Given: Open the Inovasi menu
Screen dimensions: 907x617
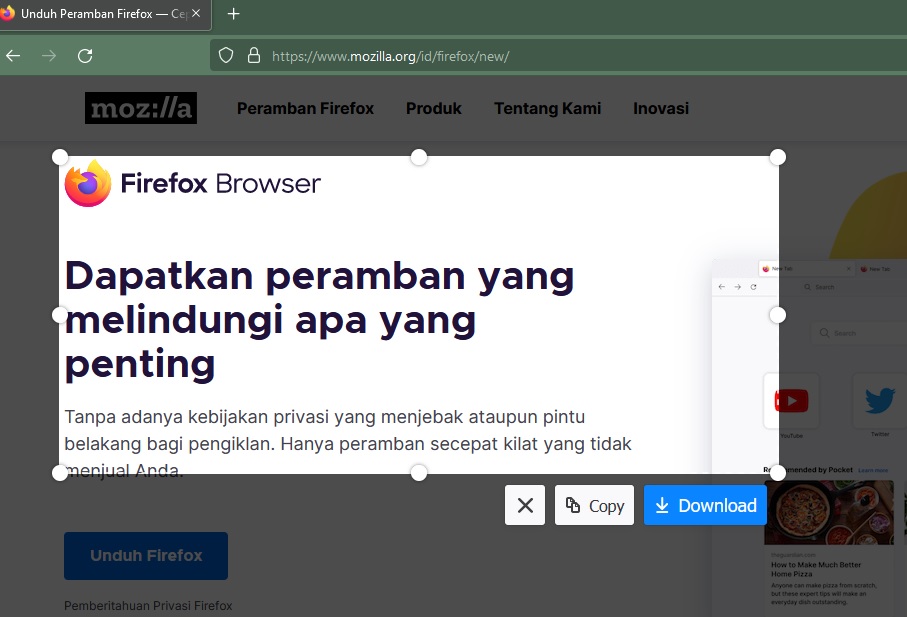Looking at the screenshot, I should click(x=661, y=109).
